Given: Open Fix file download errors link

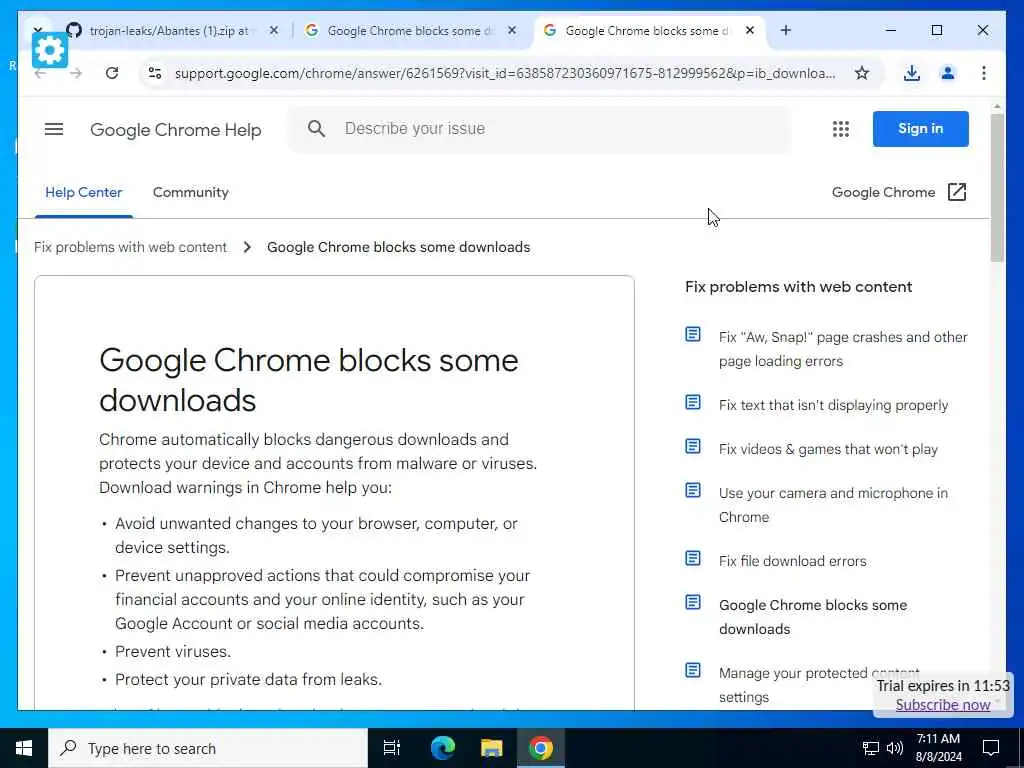Looking at the screenshot, I should pyautogui.click(x=792, y=561).
